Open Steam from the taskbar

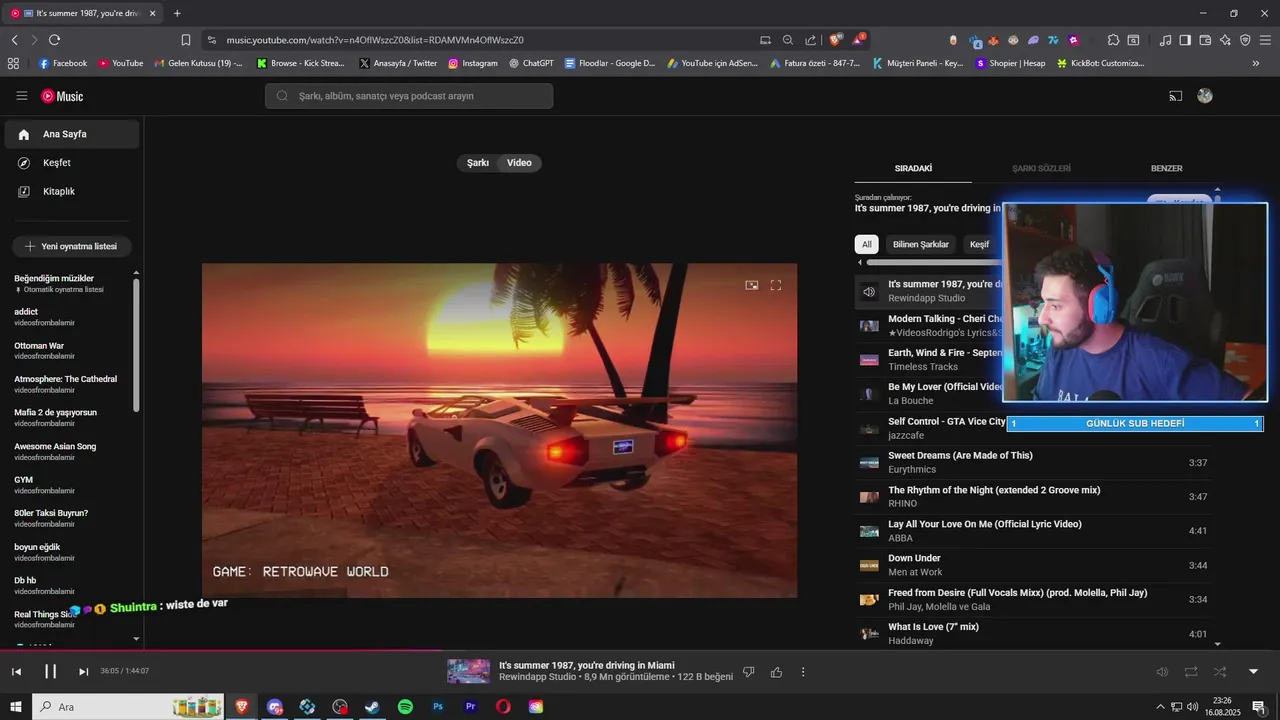372,707
